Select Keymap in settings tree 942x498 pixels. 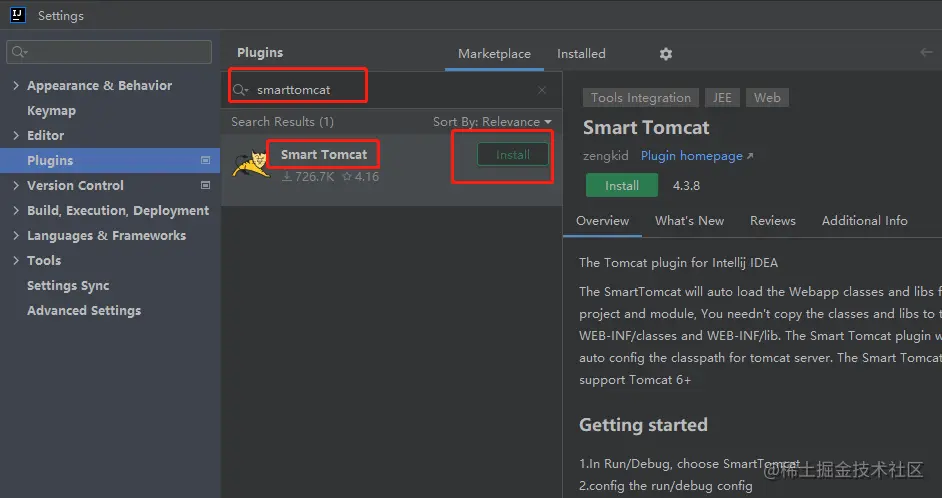click(x=51, y=111)
